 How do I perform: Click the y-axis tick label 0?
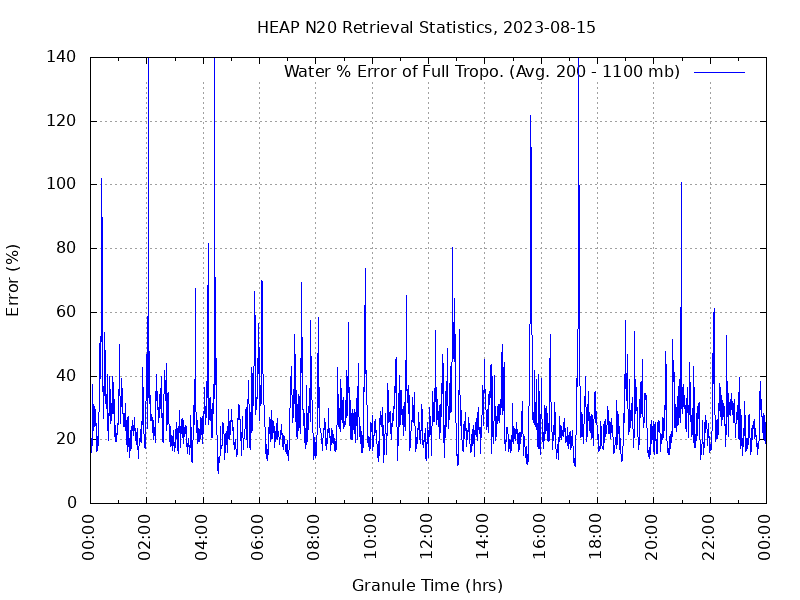pos(71,503)
